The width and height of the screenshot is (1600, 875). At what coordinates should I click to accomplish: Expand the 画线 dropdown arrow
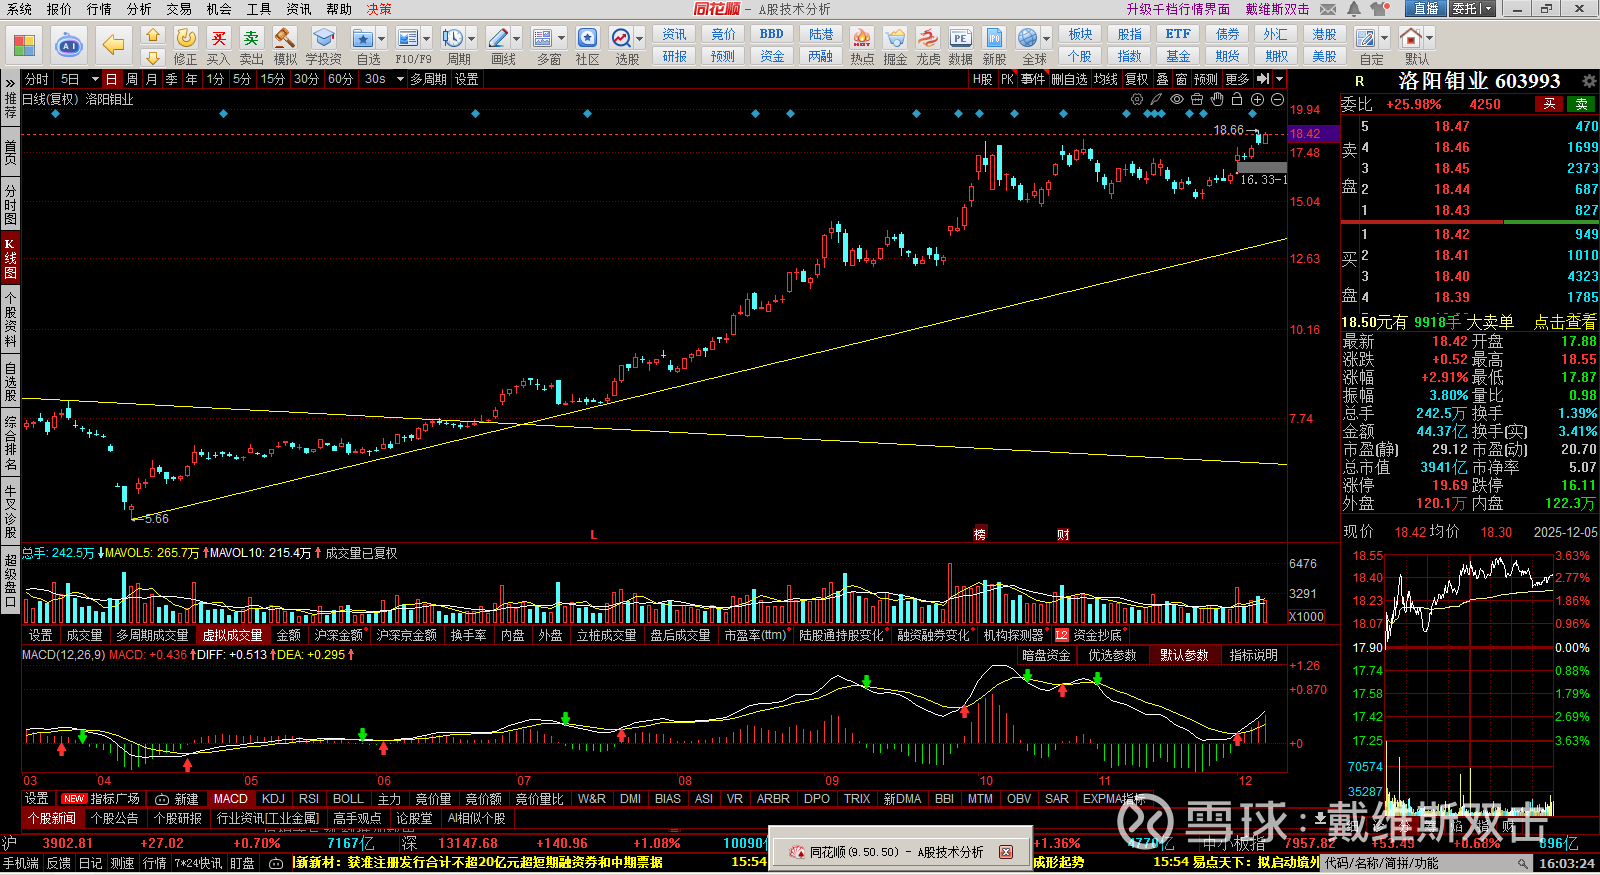point(516,39)
